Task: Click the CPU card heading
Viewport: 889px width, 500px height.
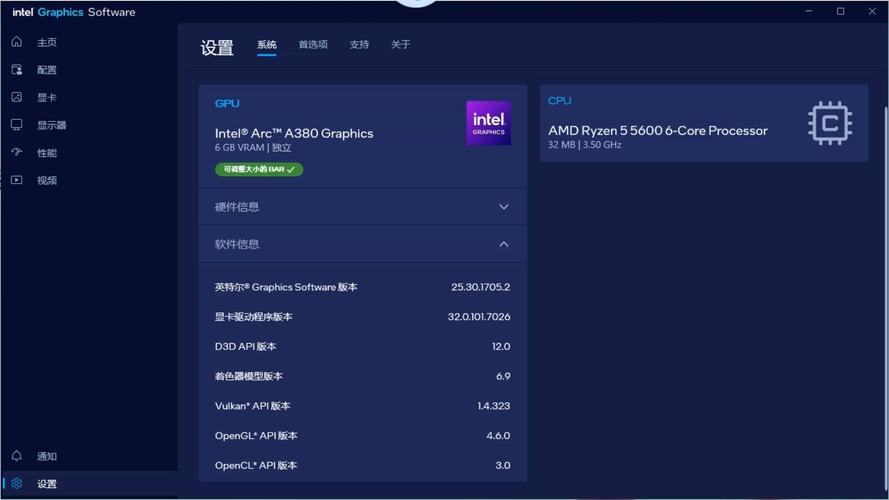Action: pos(559,100)
